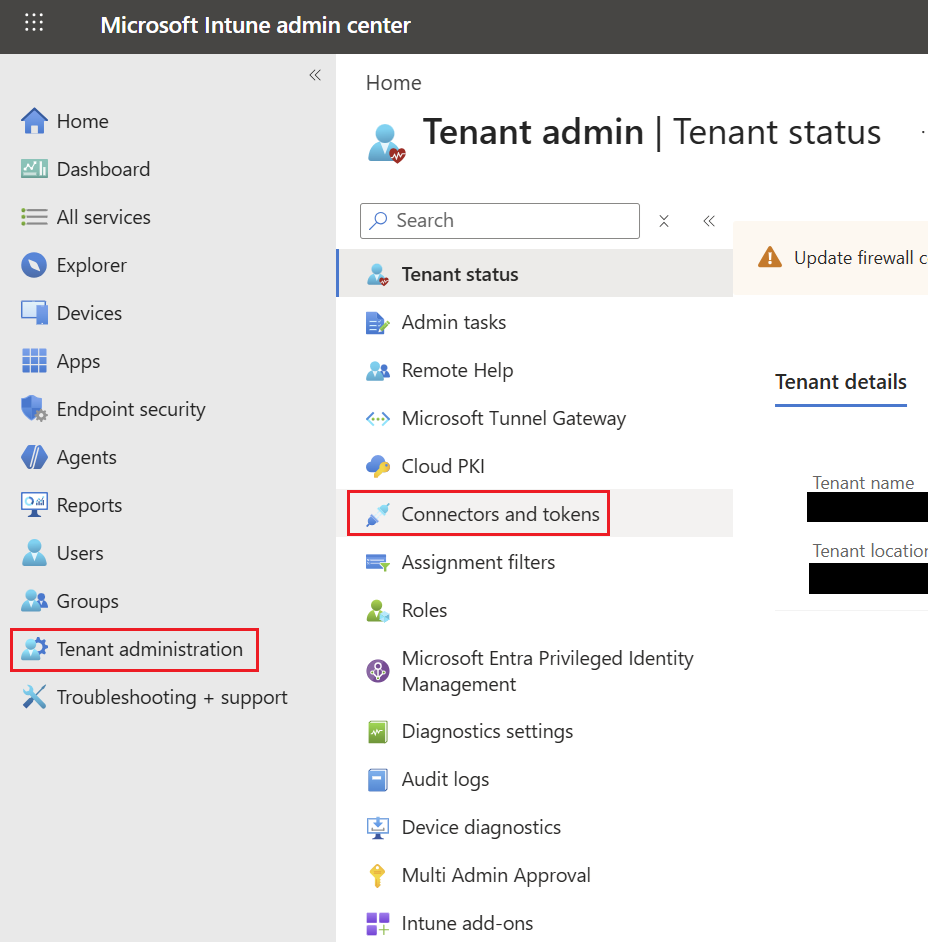Image resolution: width=928 pixels, height=942 pixels.
Task: Click the Admin tasks document icon
Action: pos(378,323)
